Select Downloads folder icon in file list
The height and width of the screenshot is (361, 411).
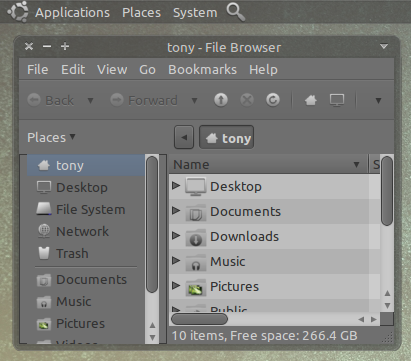195,237
